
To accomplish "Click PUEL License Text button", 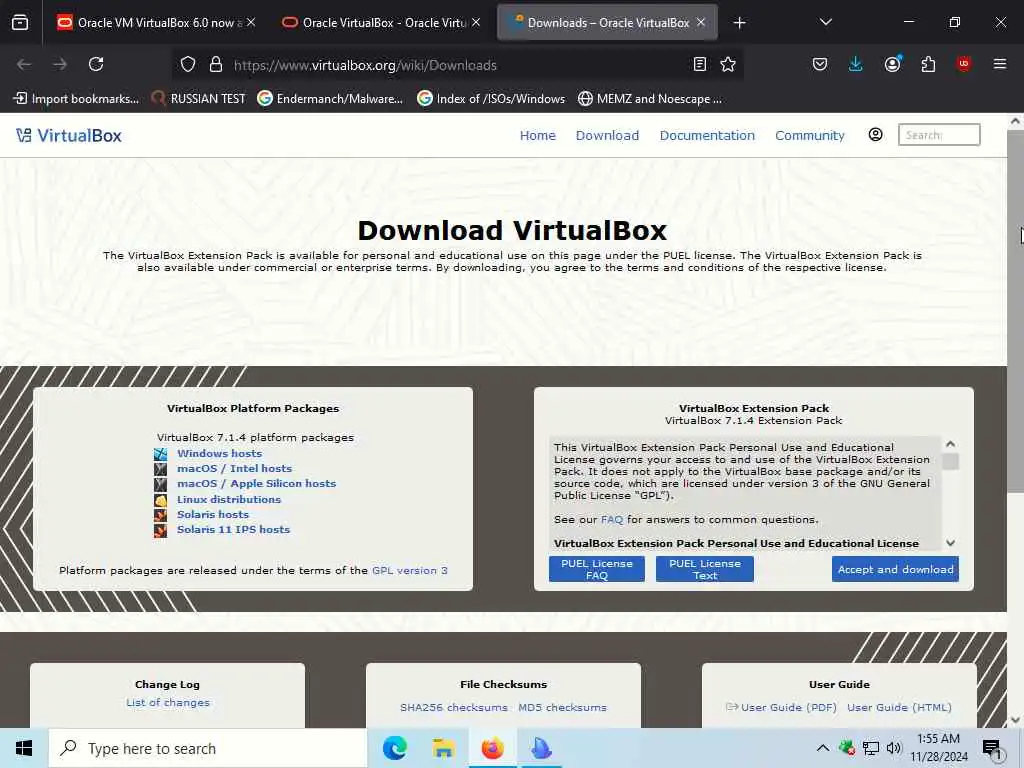I will pos(705,569).
